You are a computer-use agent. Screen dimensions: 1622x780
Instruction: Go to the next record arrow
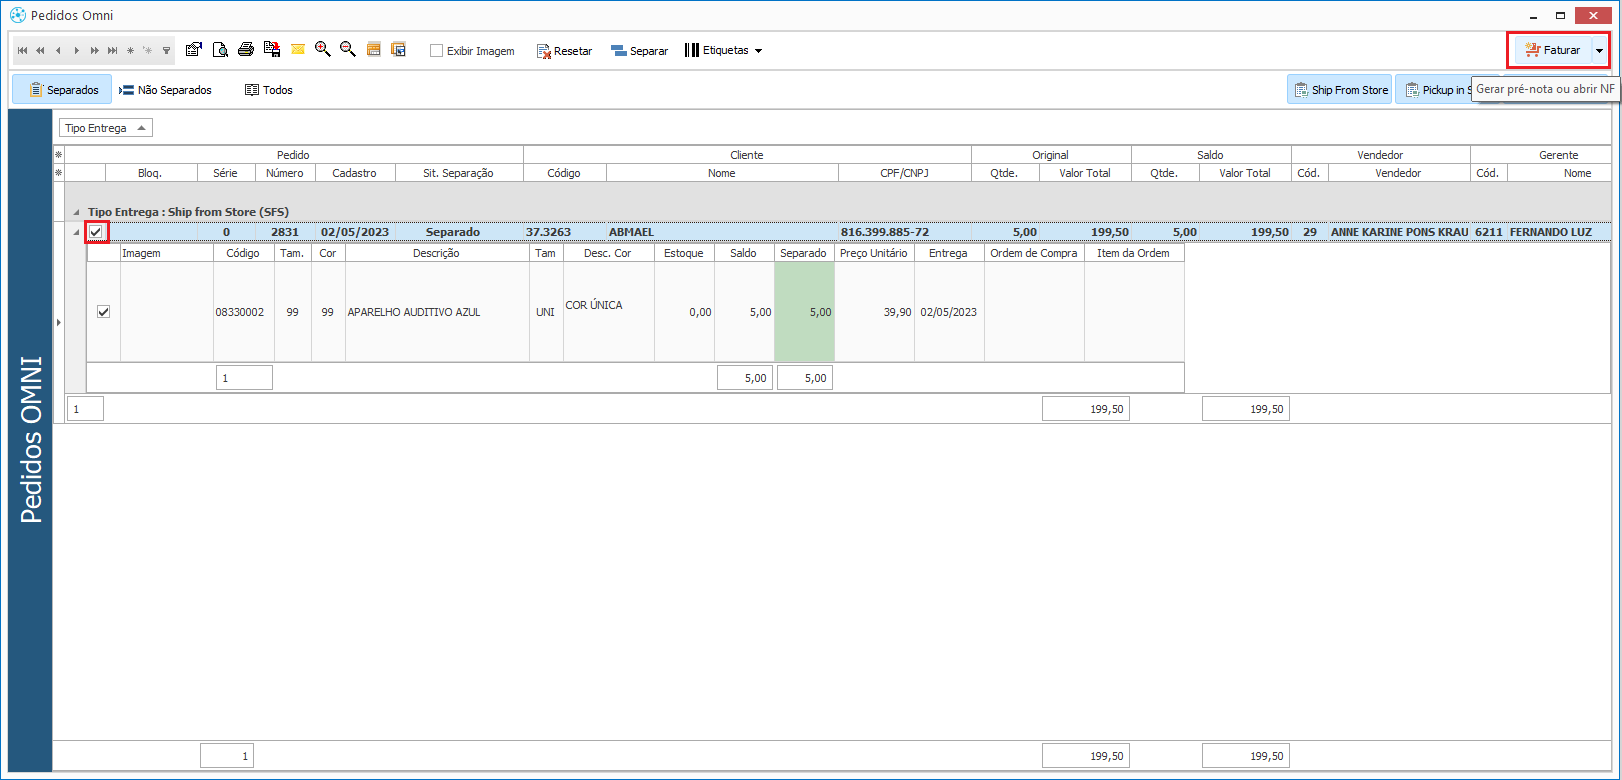pos(76,50)
